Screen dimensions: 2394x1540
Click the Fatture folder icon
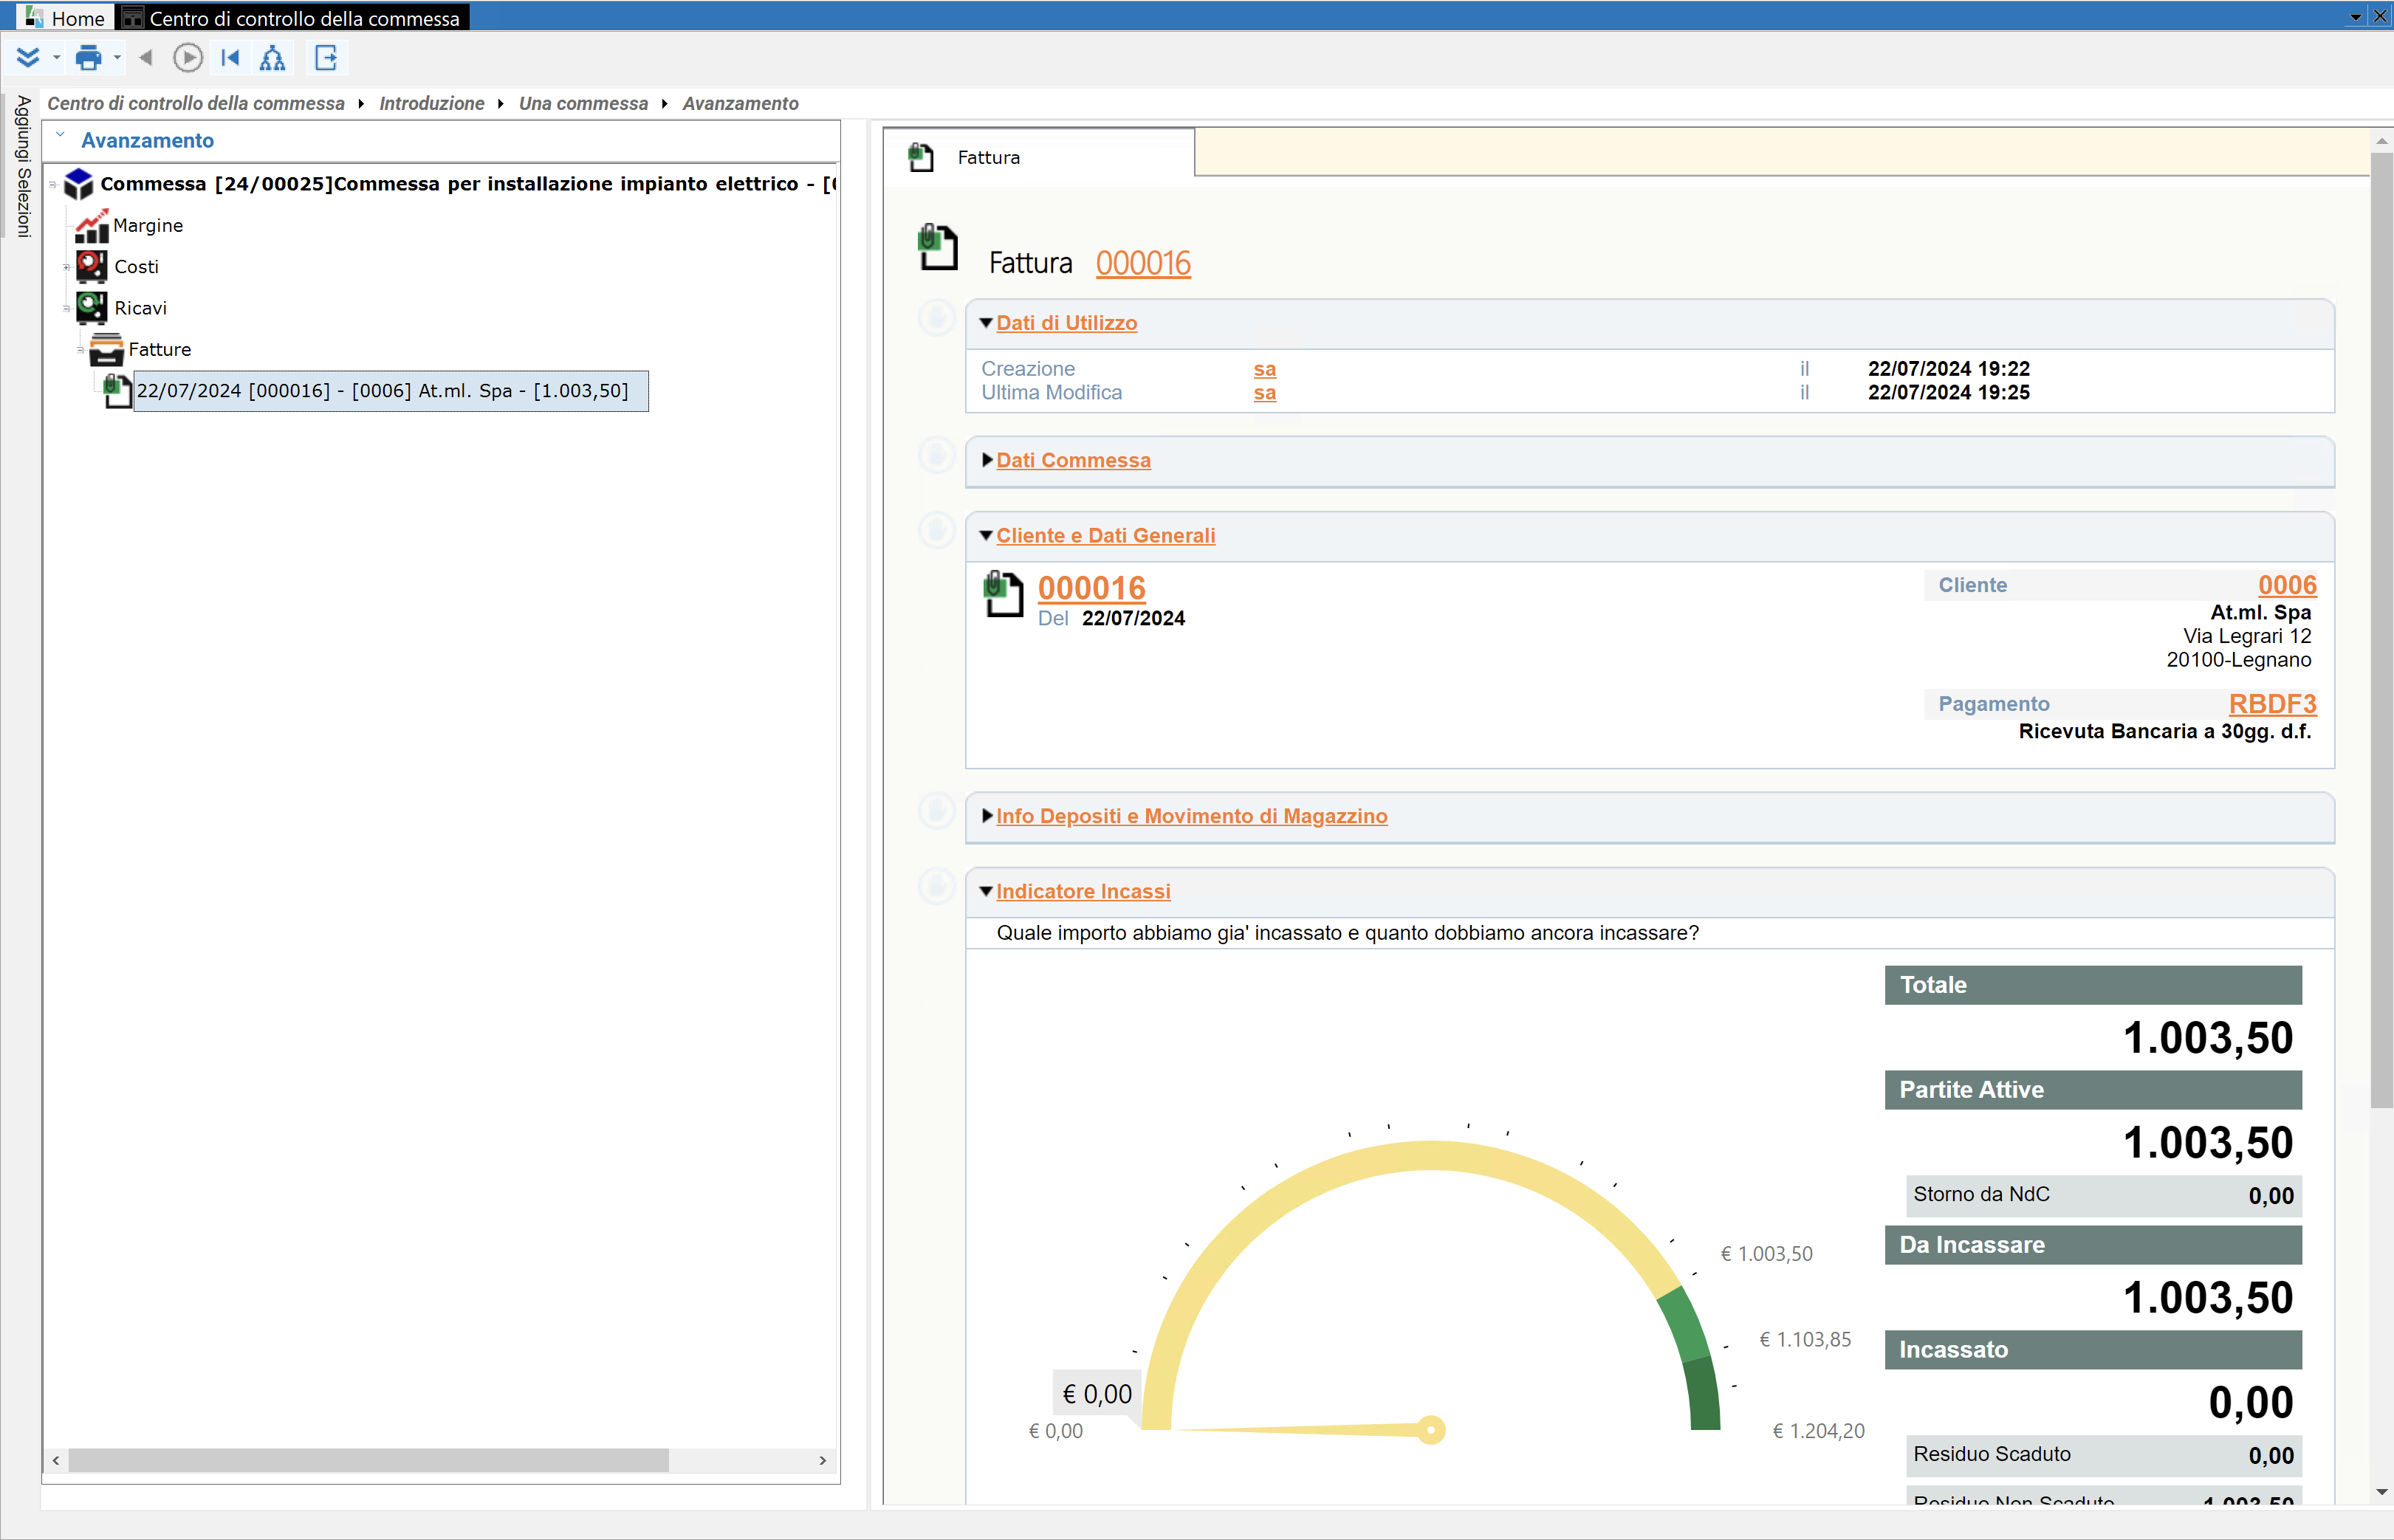coord(106,349)
